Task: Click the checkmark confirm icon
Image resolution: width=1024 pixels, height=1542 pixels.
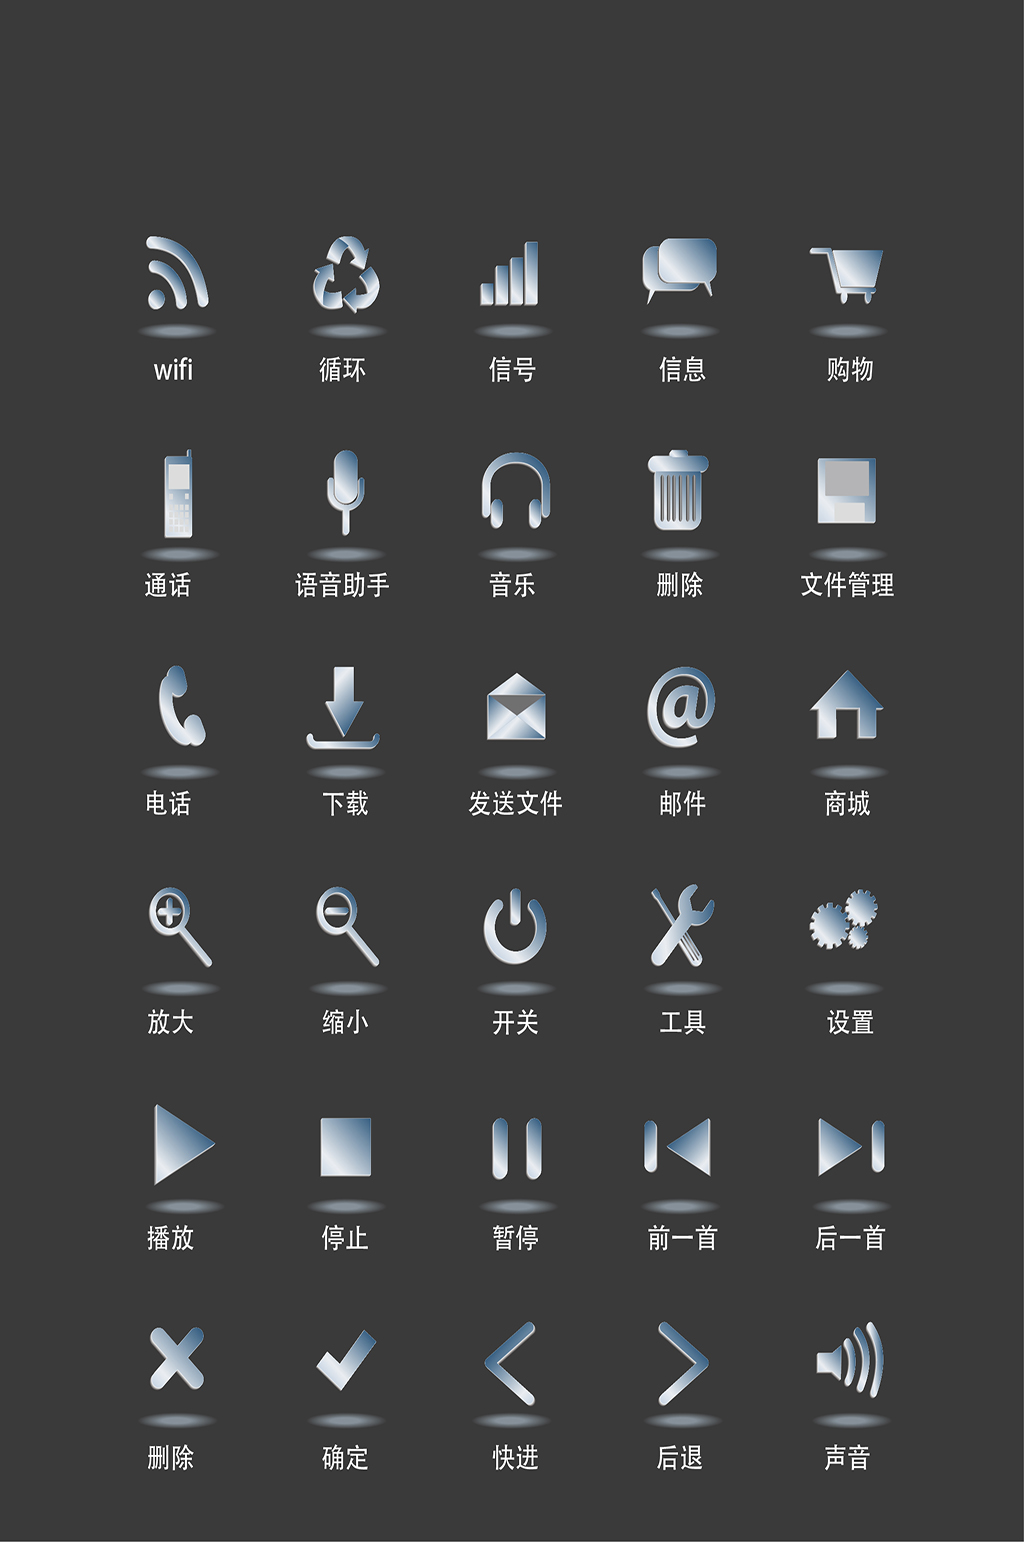Action: coord(346,1360)
